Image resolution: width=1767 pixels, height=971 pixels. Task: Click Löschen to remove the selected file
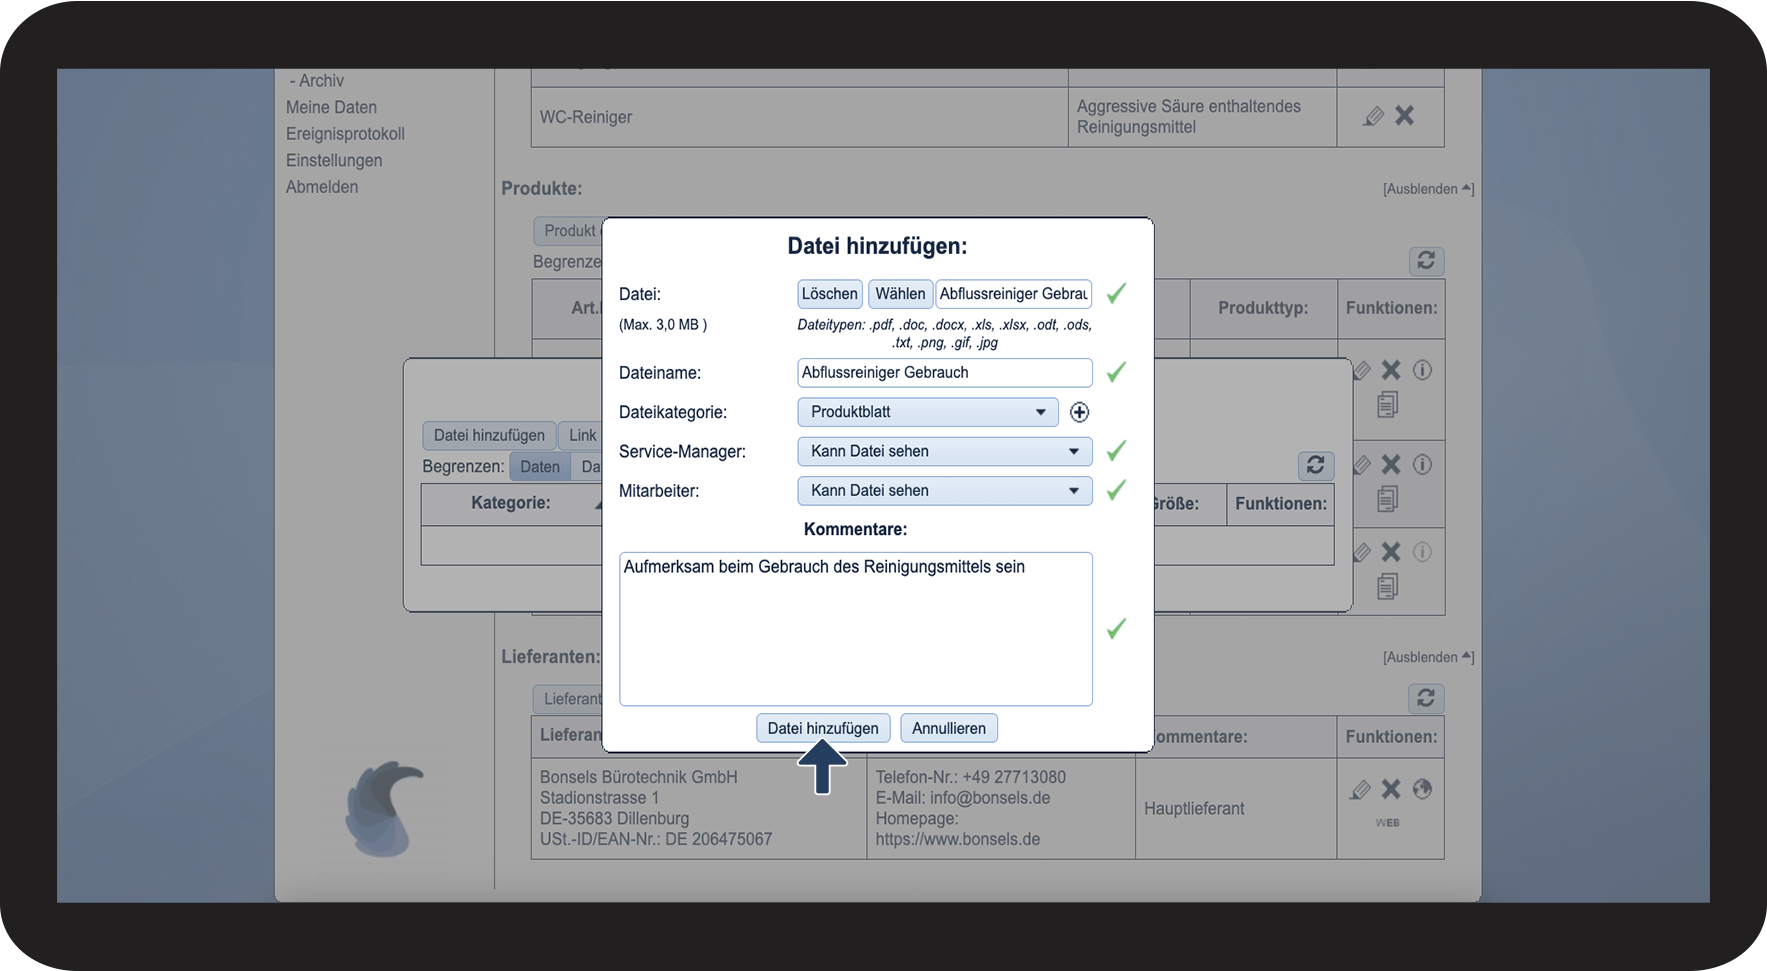pos(830,294)
